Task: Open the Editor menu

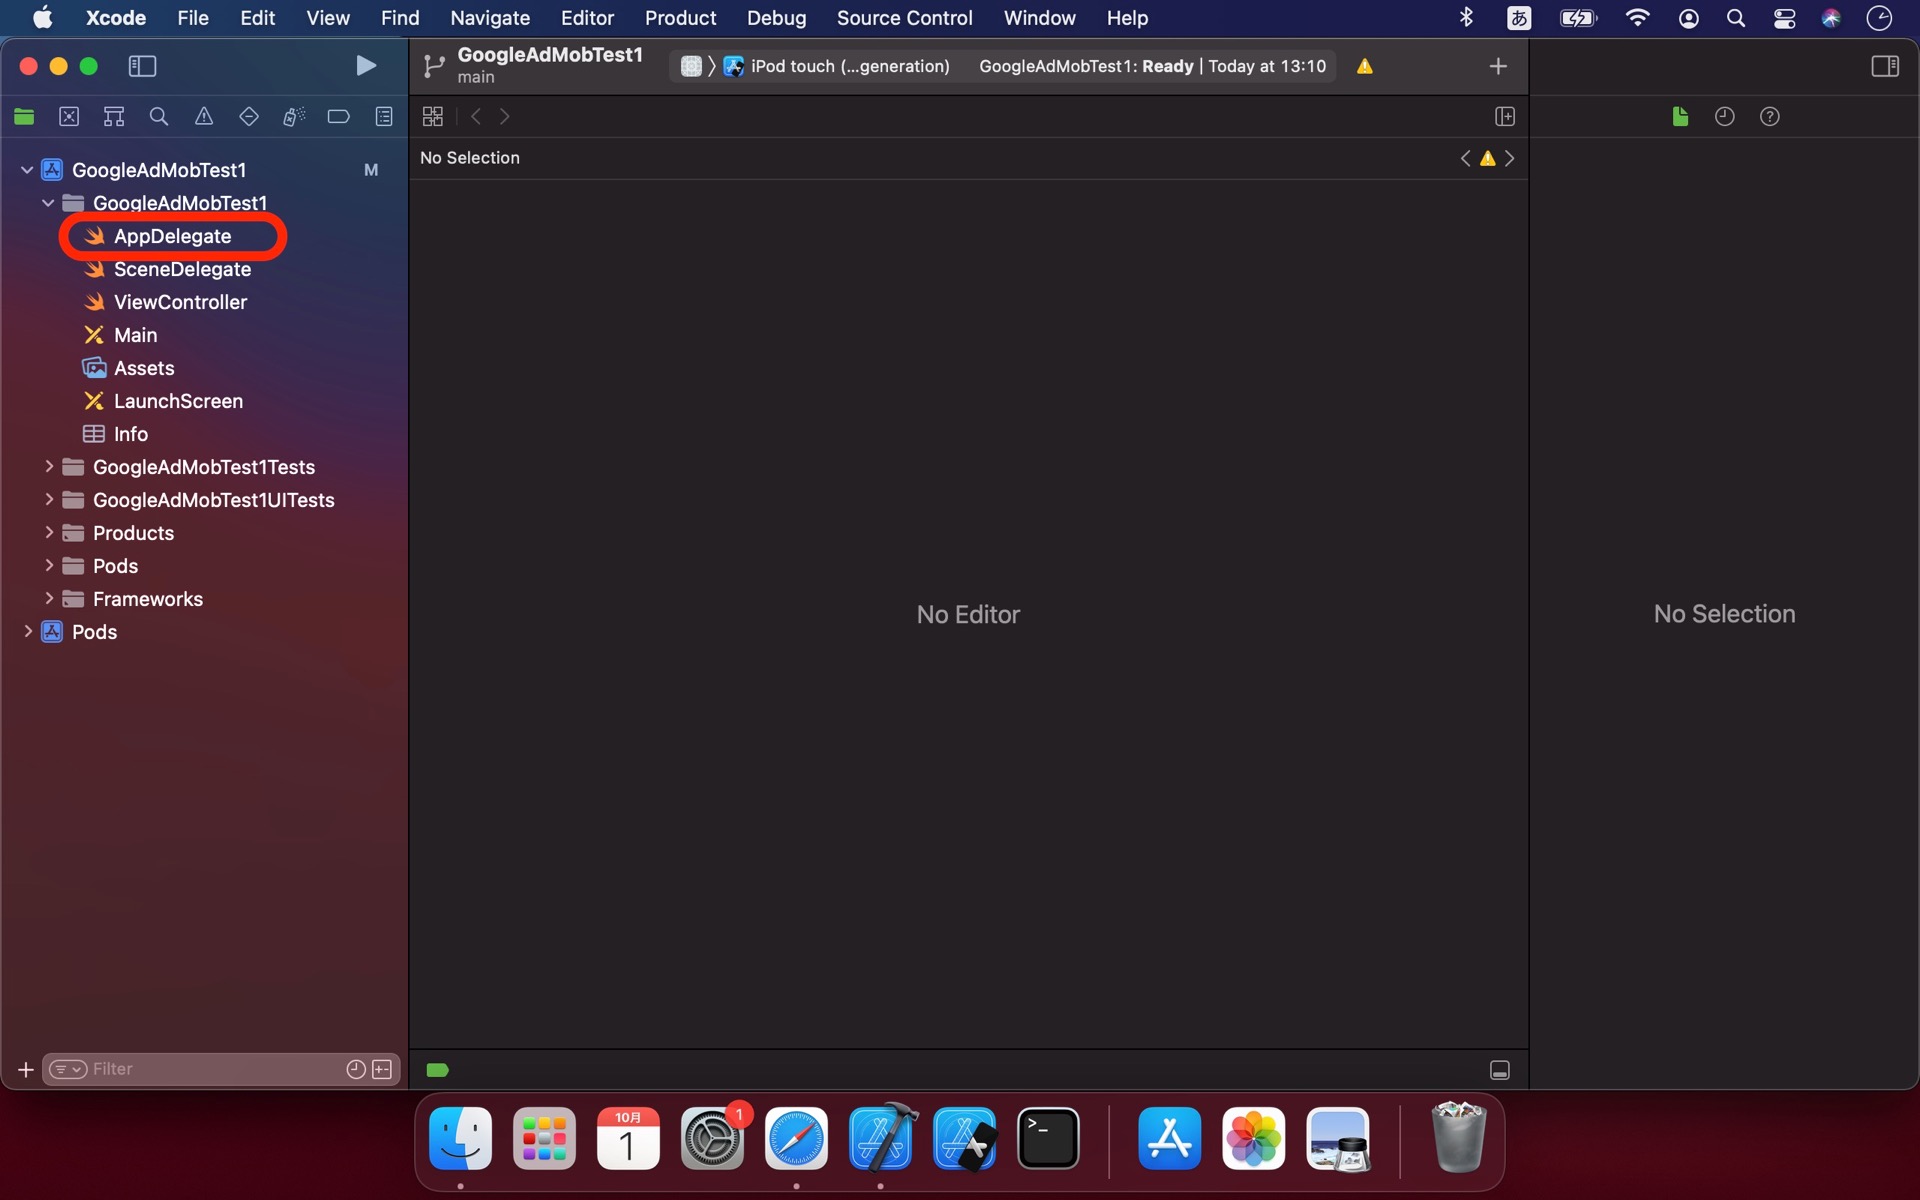Action: point(587,18)
